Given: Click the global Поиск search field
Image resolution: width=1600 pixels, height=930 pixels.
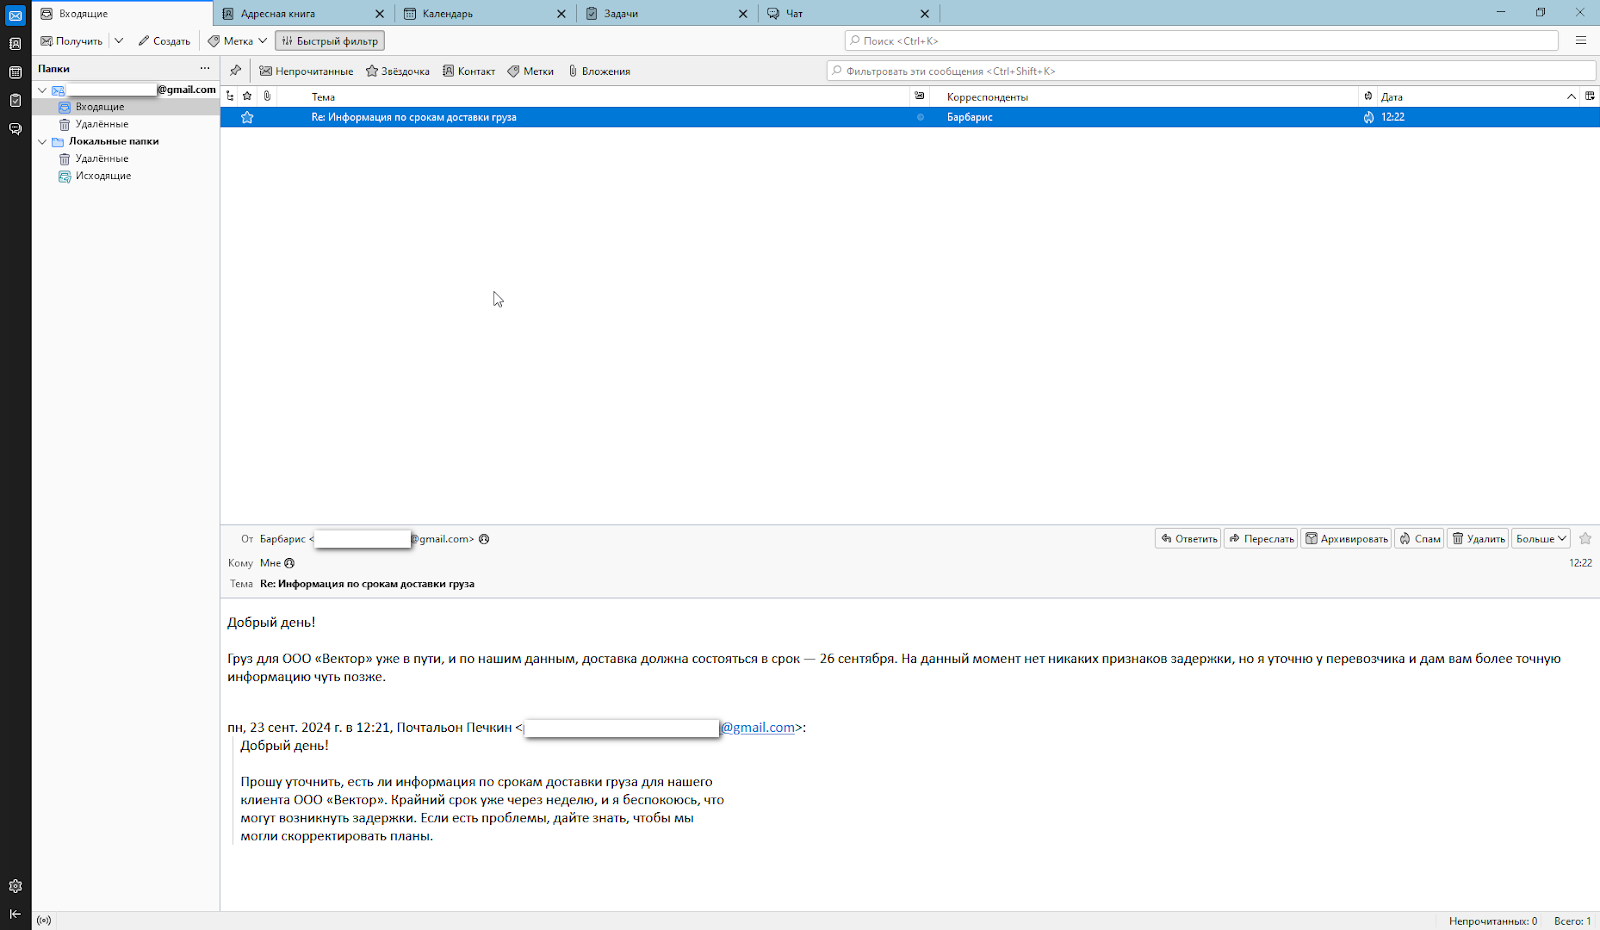Looking at the screenshot, I should [1201, 41].
